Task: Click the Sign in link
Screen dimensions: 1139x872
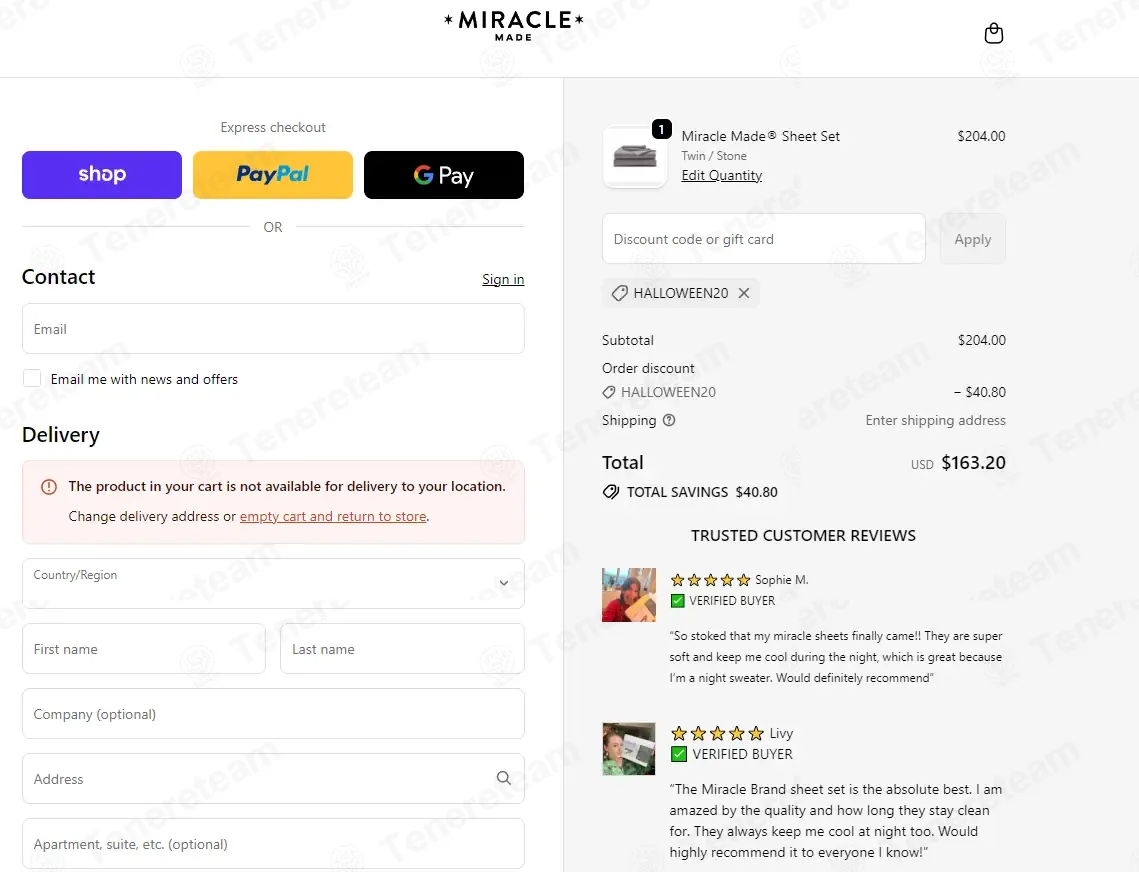Action: coord(502,279)
